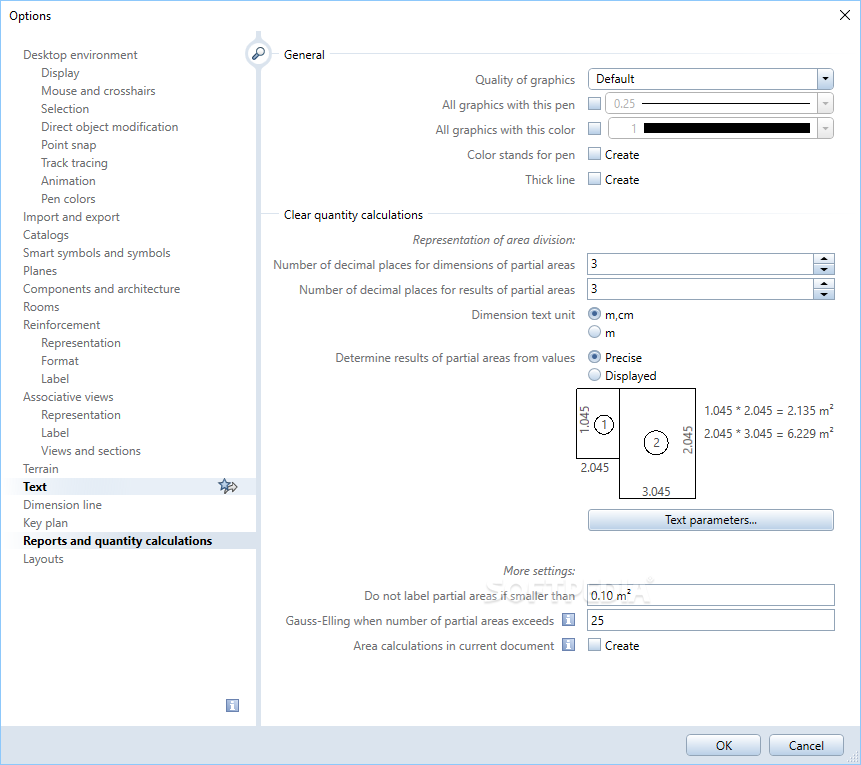This screenshot has height=765, width=861.
Task: Select m,cm dimension text unit
Action: point(594,314)
